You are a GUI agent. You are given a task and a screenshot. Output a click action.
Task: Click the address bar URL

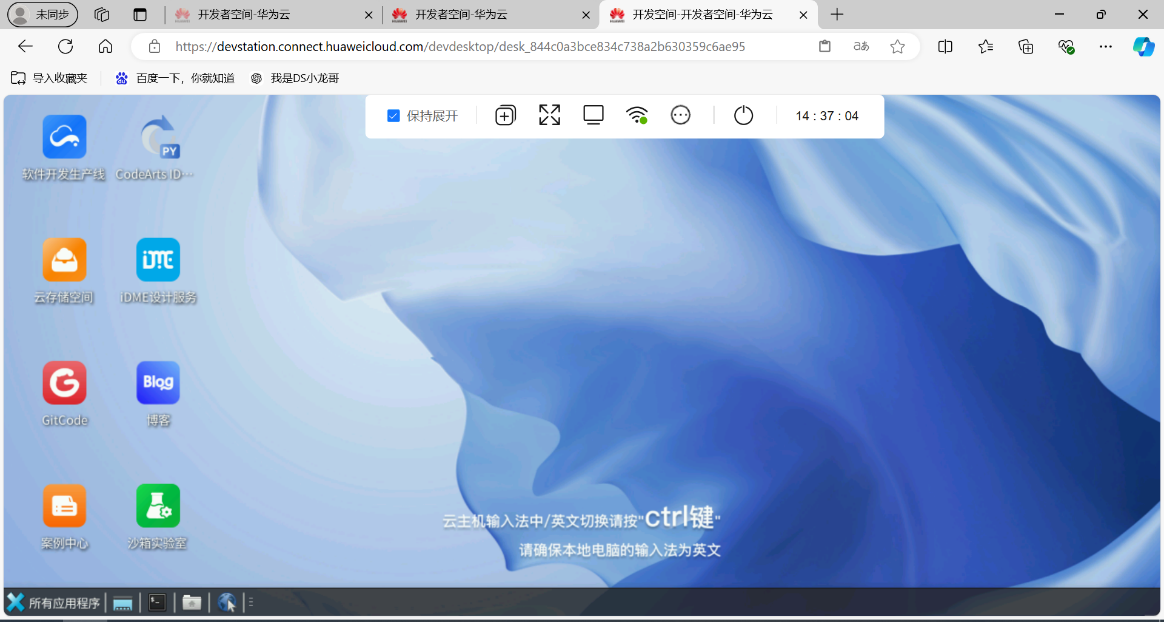pyautogui.click(x=460, y=47)
